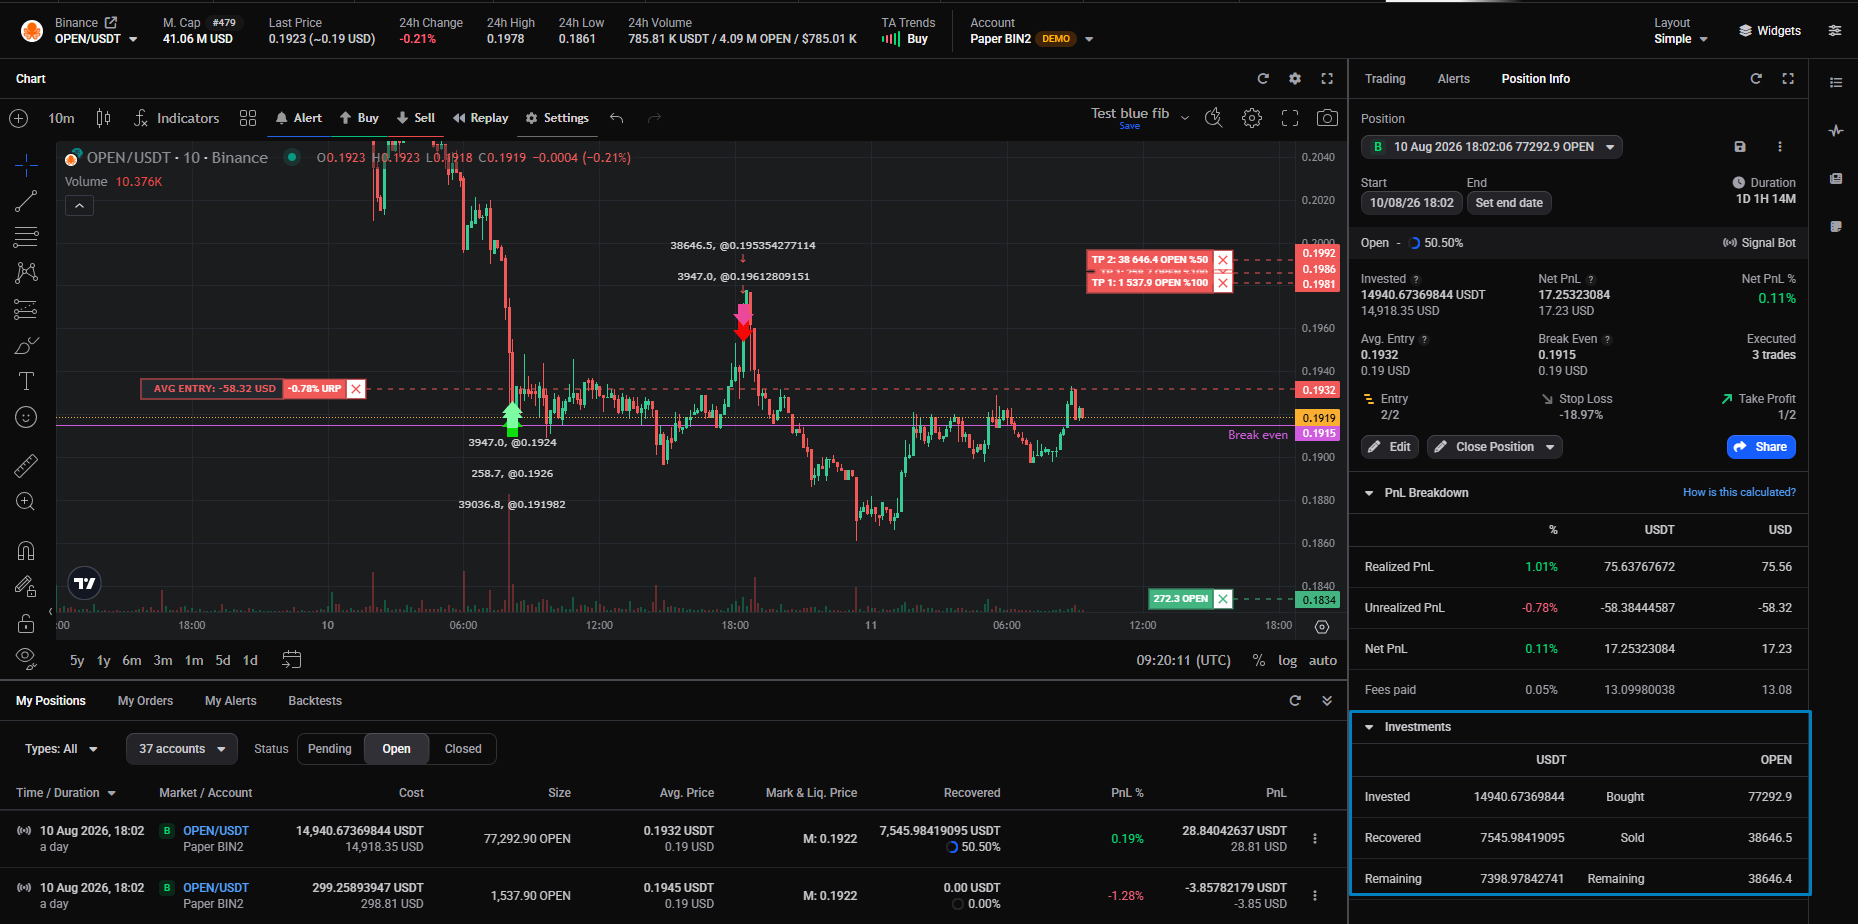
Task: Take a chart snapshot with camera icon
Action: tap(1327, 118)
